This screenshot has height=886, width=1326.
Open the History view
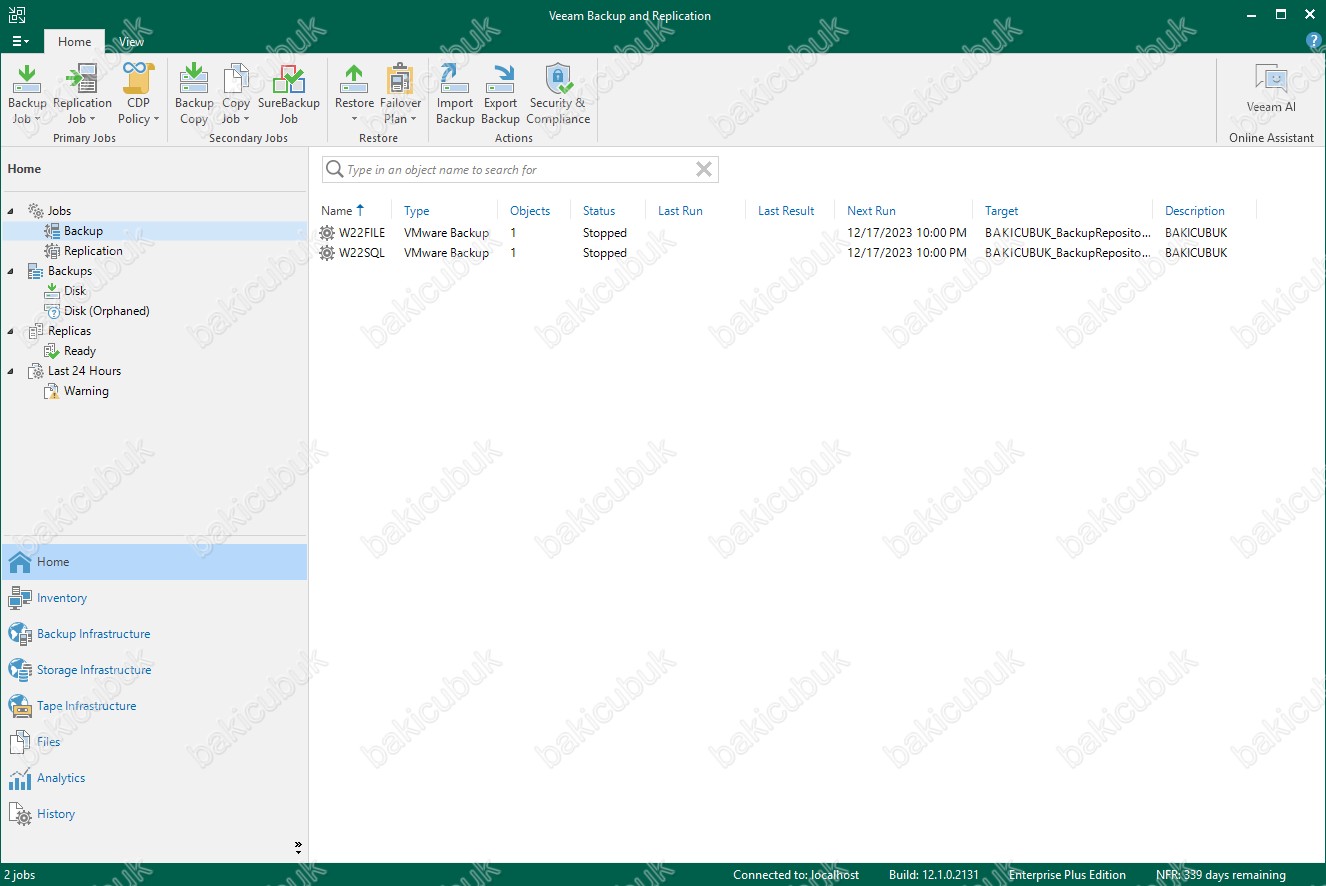154,814
